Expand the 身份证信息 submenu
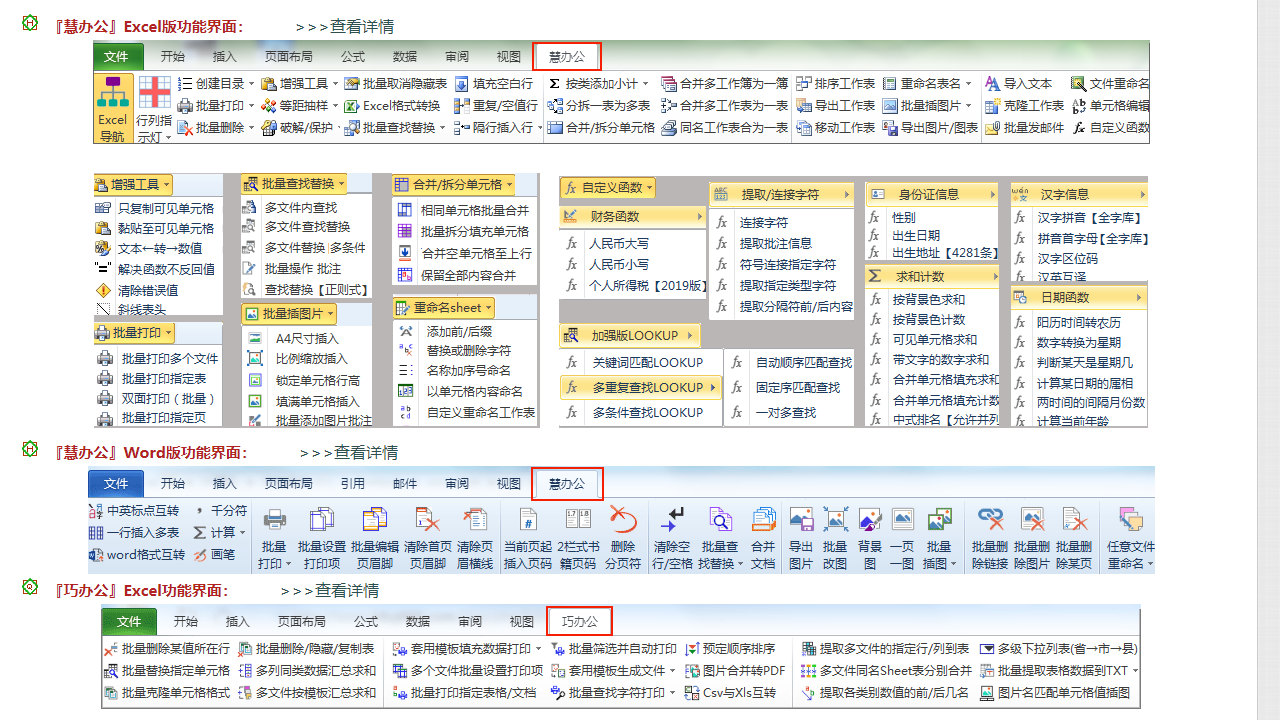The image size is (1280, 720). click(932, 194)
